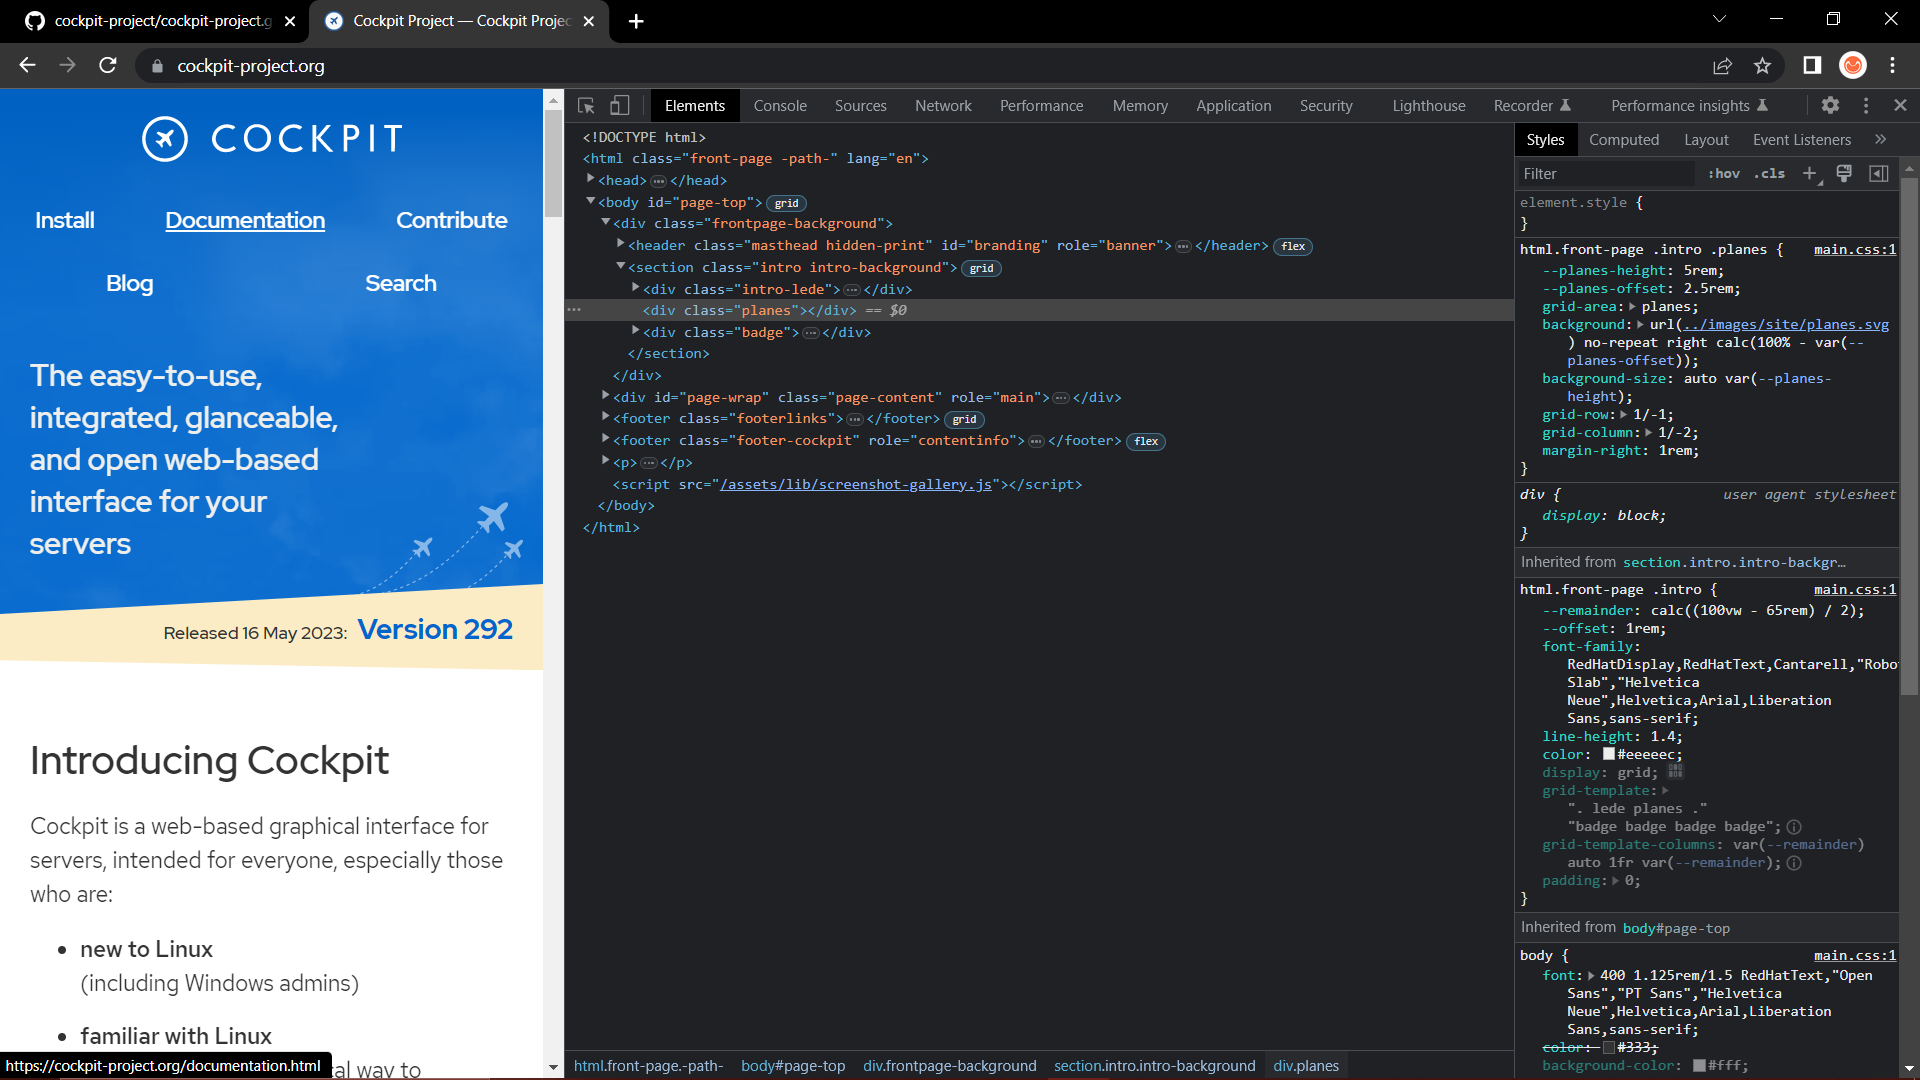Click the new style rule plus icon
Screen dimensions: 1920x1080
(1809, 173)
